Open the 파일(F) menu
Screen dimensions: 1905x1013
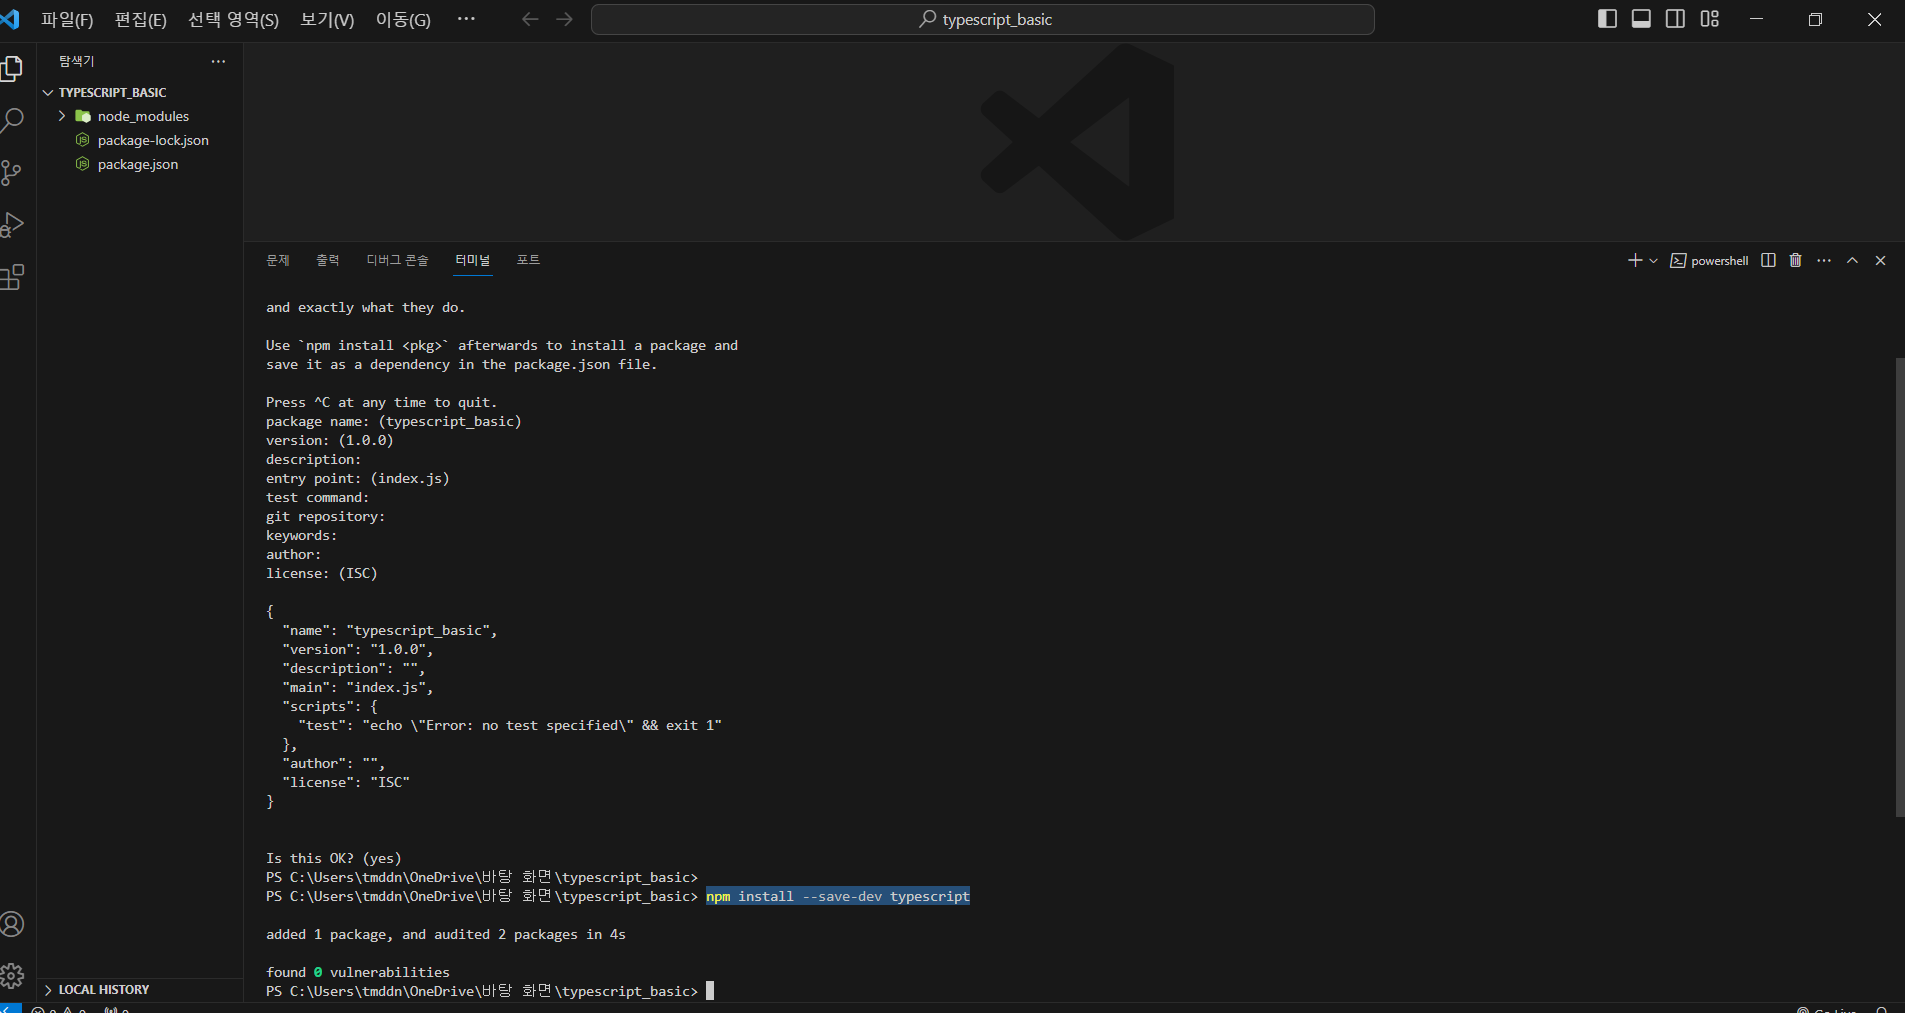[x=67, y=20]
